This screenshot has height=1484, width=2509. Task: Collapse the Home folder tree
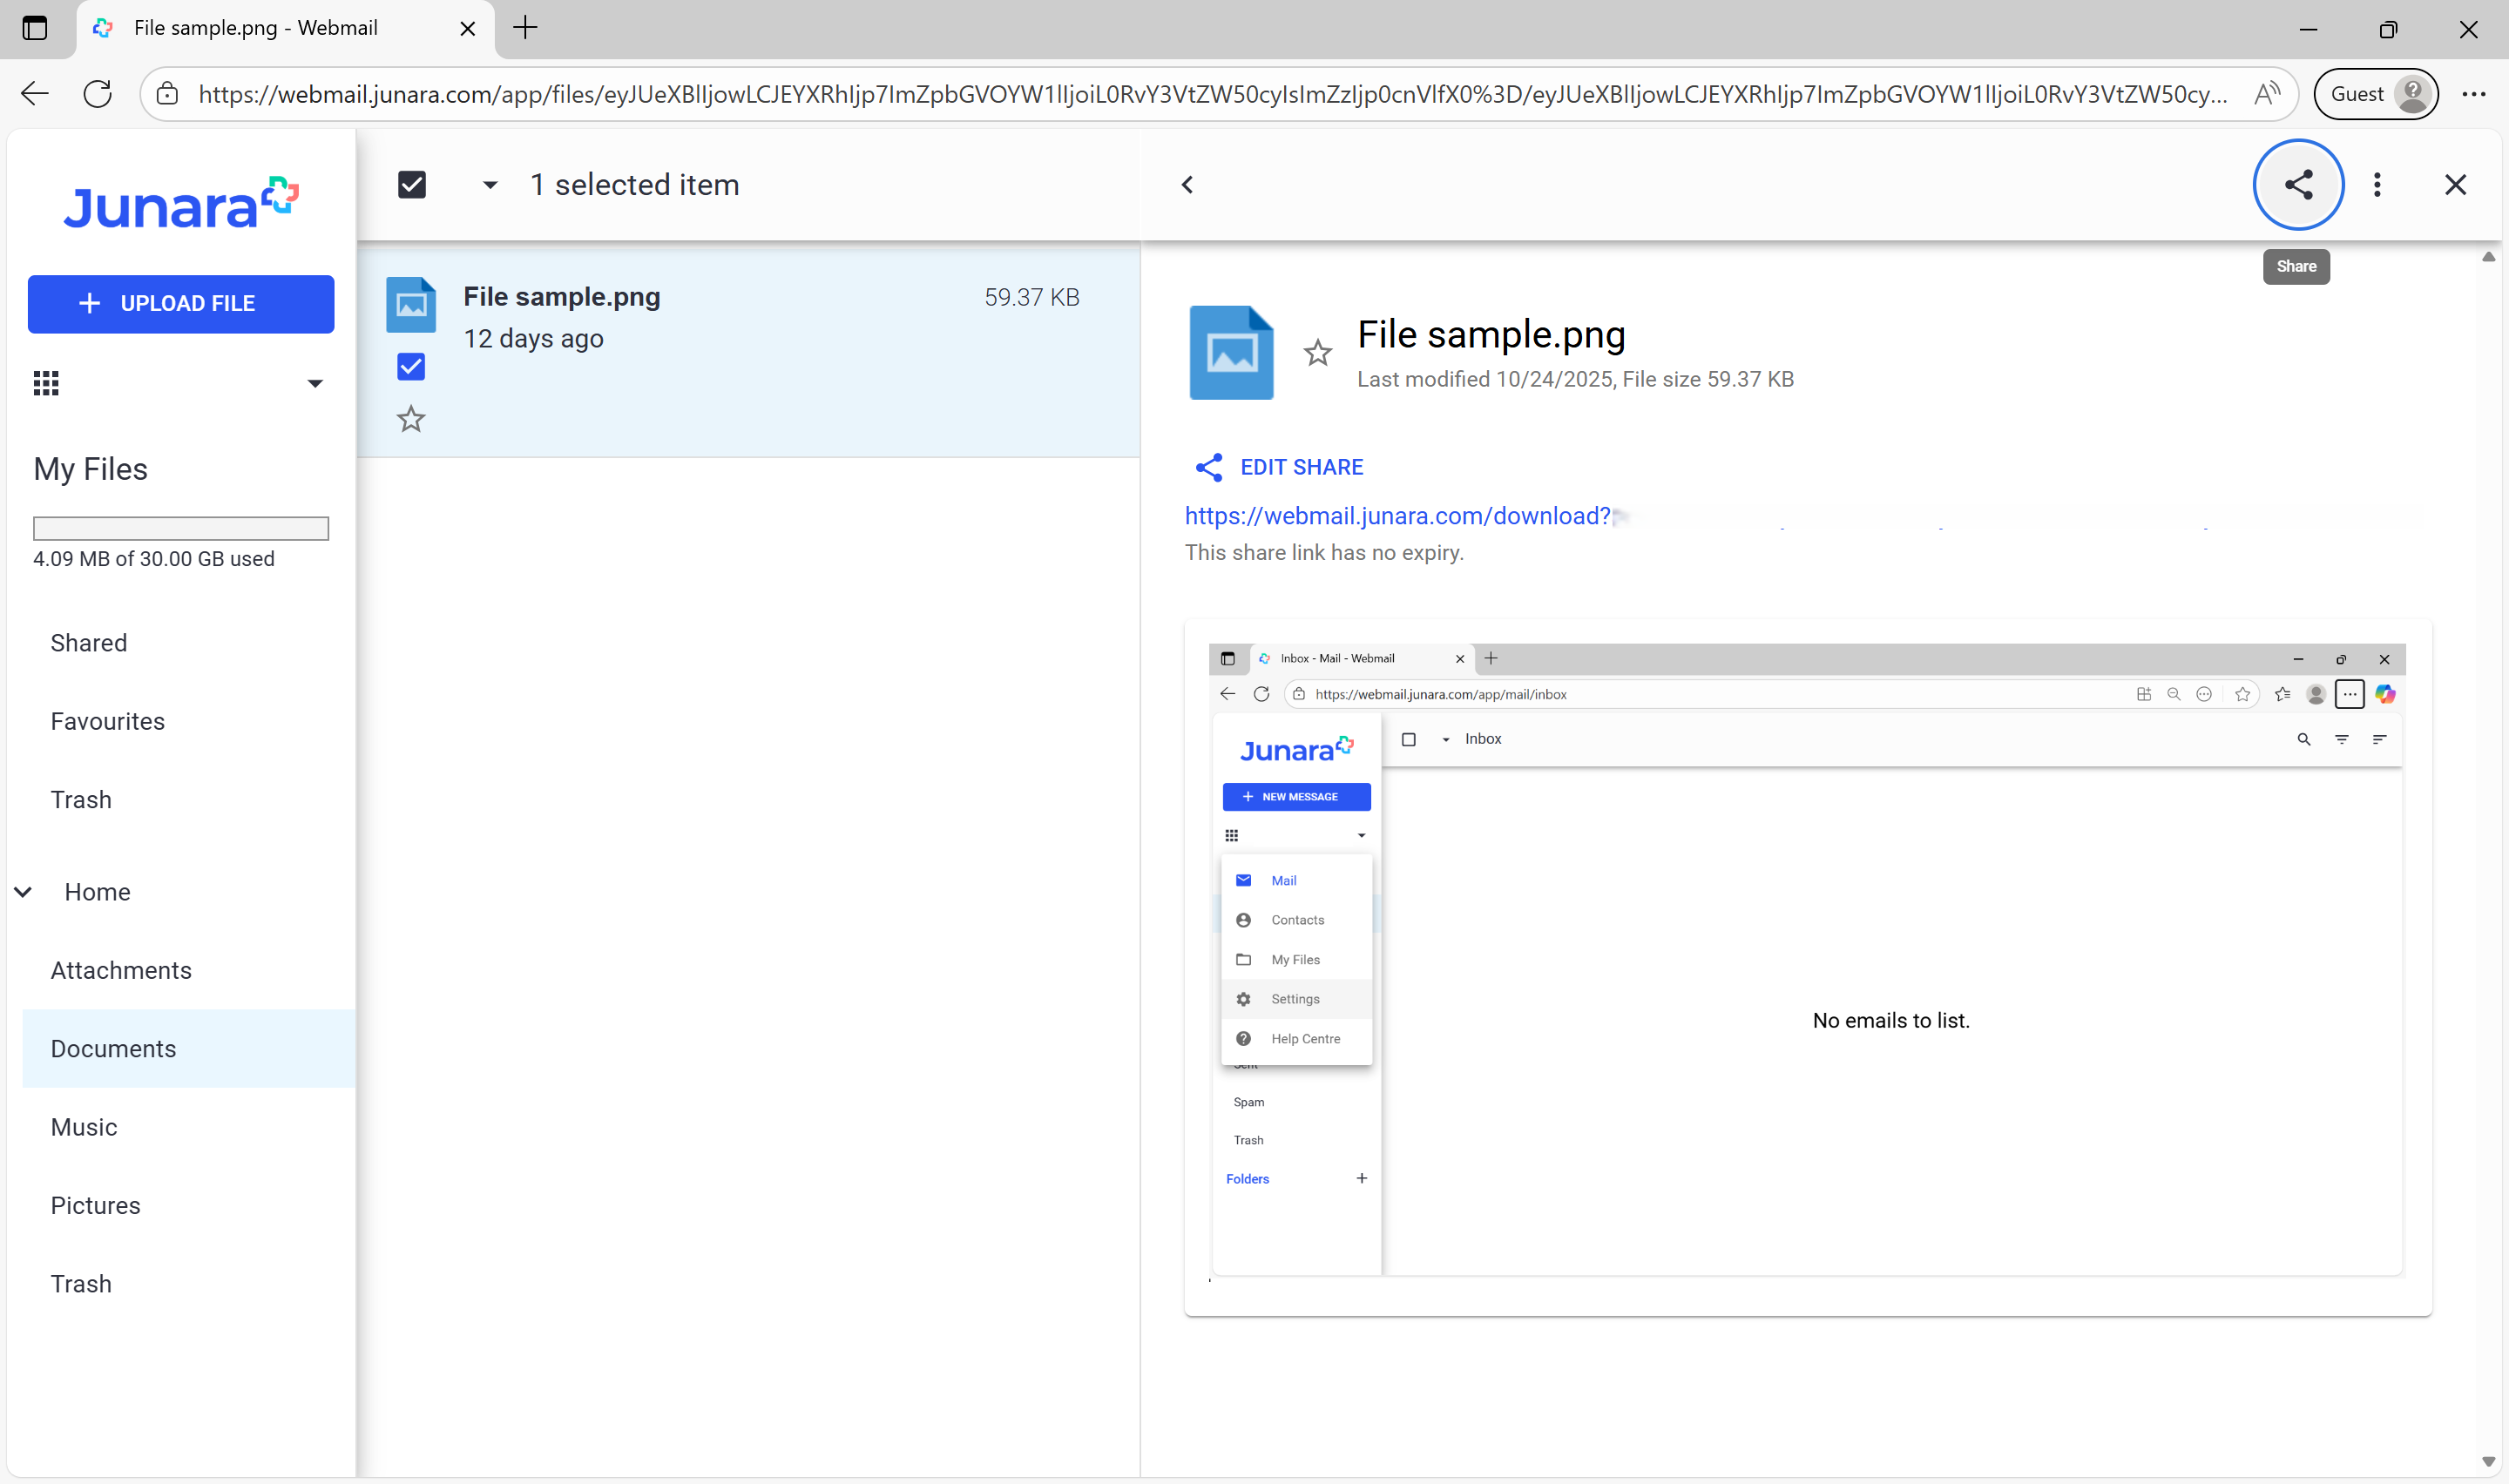pyautogui.click(x=23, y=892)
